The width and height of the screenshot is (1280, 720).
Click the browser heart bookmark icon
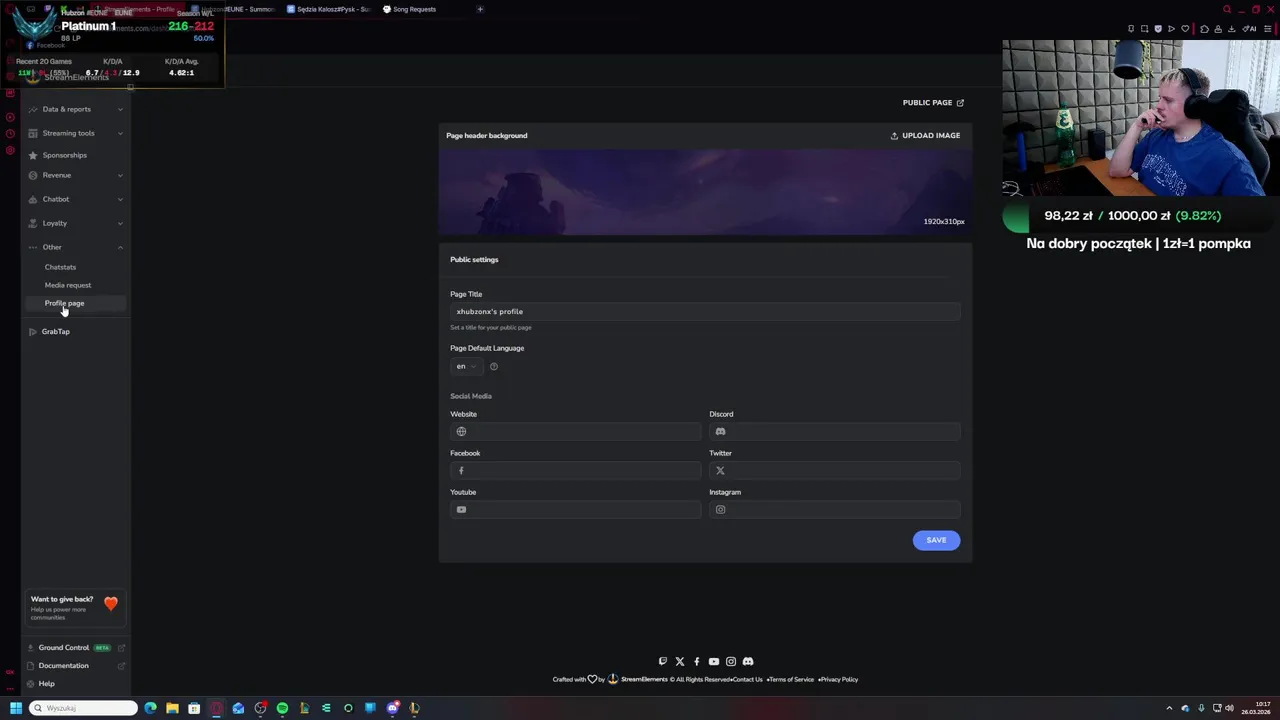tap(1186, 29)
